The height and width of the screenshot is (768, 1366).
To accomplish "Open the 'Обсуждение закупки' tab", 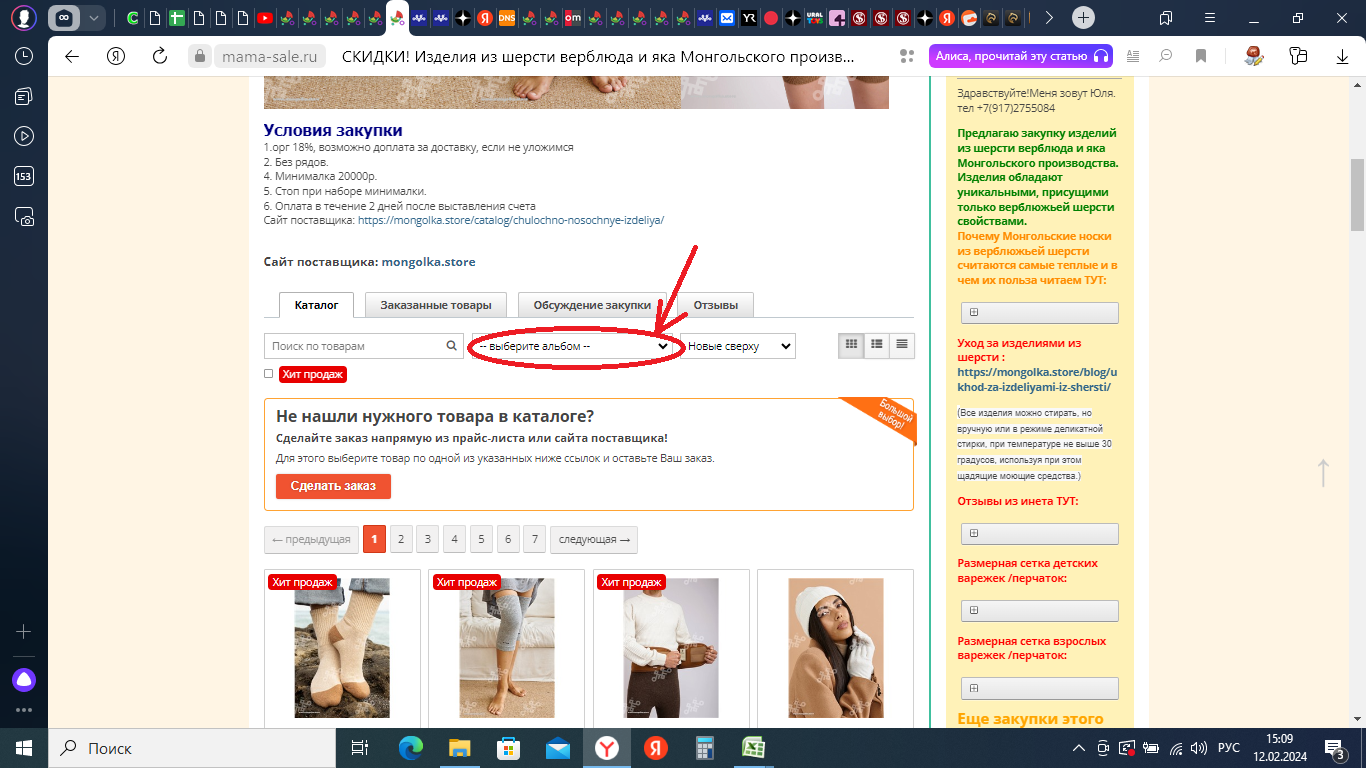I will [591, 305].
